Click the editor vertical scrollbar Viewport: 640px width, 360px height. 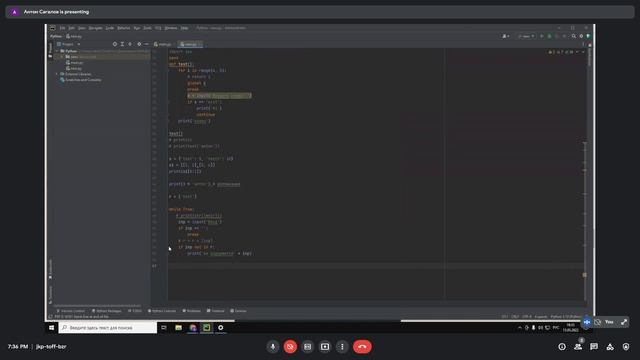pyautogui.click(x=585, y=220)
